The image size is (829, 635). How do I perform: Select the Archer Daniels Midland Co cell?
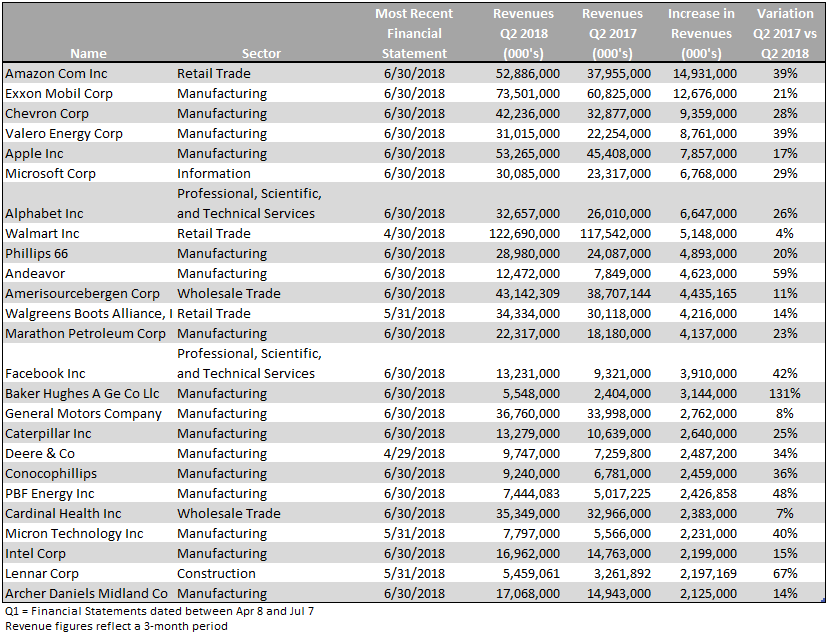coord(86,594)
